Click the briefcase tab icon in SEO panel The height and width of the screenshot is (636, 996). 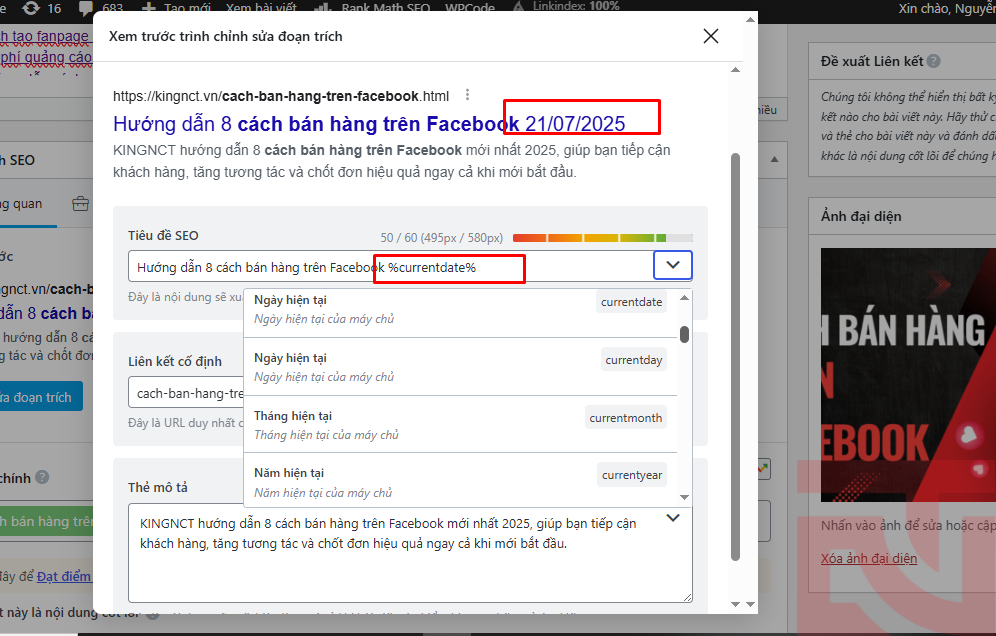coord(81,204)
